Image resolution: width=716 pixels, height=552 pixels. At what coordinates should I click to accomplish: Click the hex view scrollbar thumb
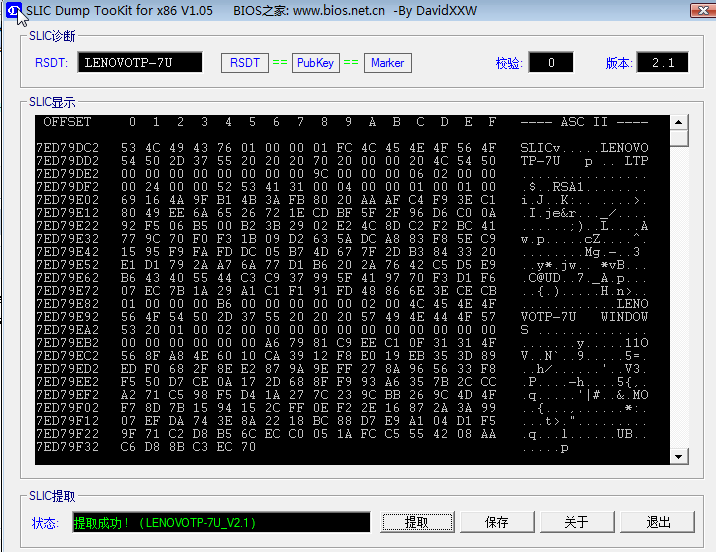[679, 138]
